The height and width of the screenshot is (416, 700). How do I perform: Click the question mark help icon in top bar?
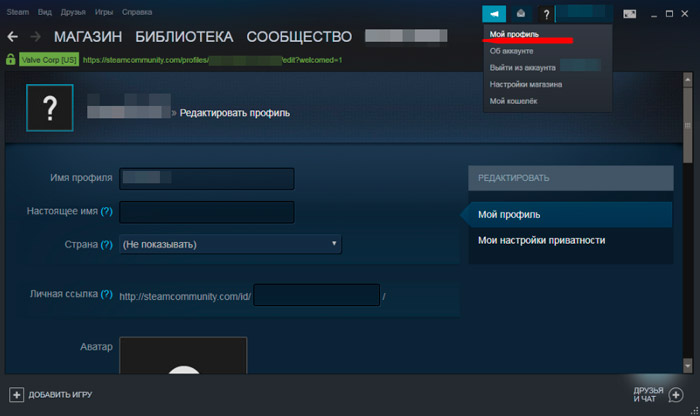pyautogui.click(x=545, y=13)
